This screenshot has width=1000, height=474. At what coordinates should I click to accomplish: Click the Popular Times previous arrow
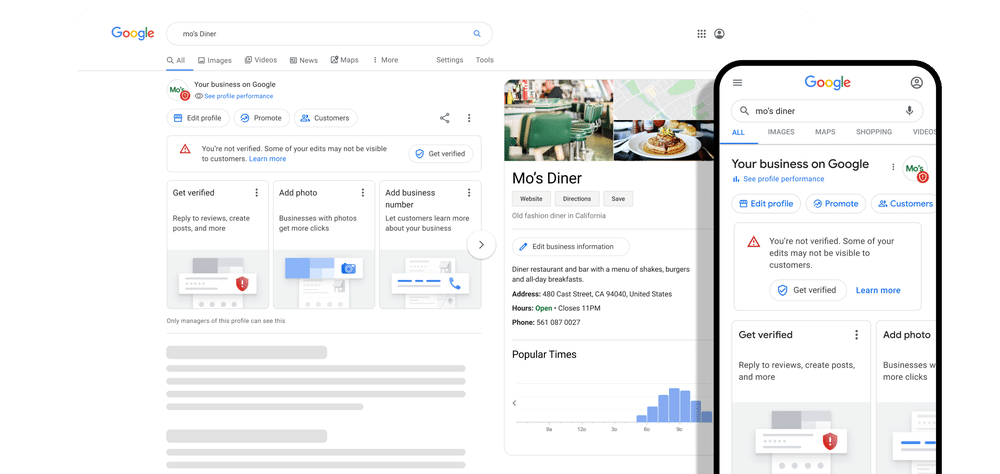[514, 403]
